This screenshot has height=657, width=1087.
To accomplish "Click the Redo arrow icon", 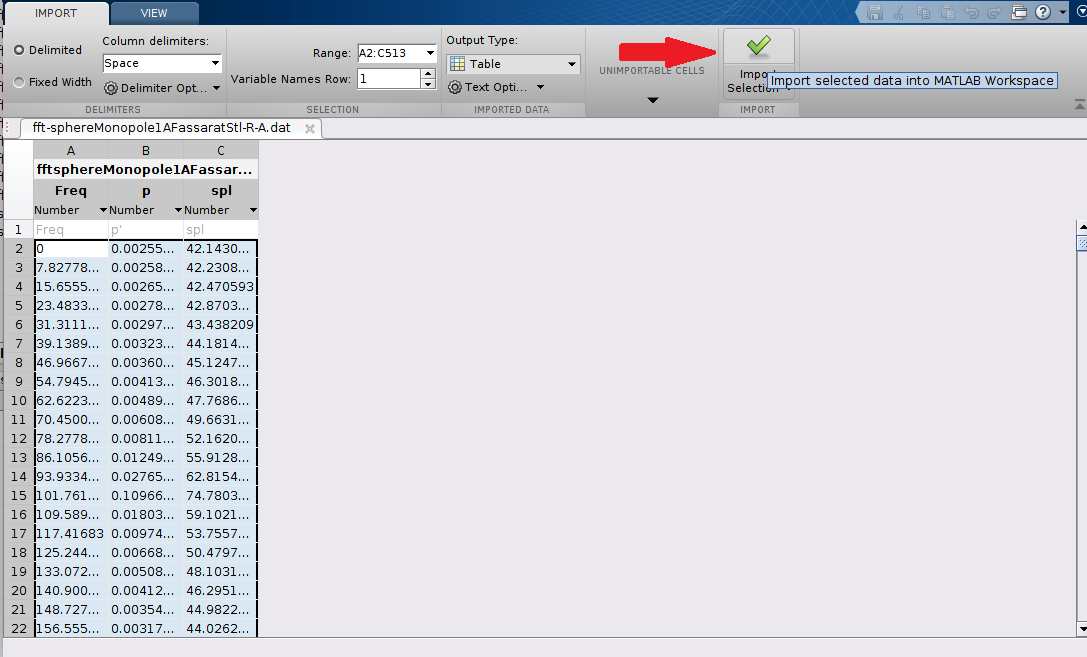I will [995, 12].
